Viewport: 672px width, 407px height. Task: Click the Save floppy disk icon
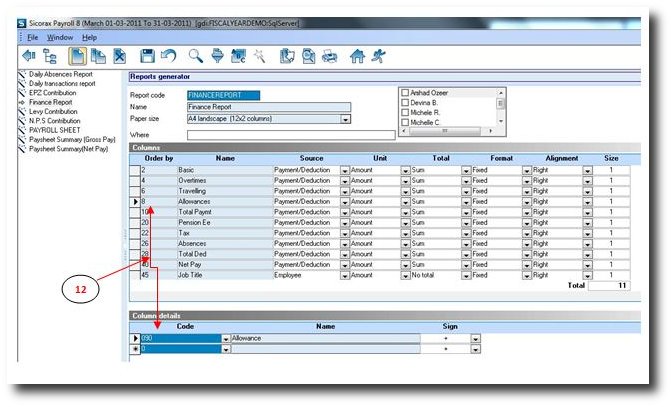[147, 56]
